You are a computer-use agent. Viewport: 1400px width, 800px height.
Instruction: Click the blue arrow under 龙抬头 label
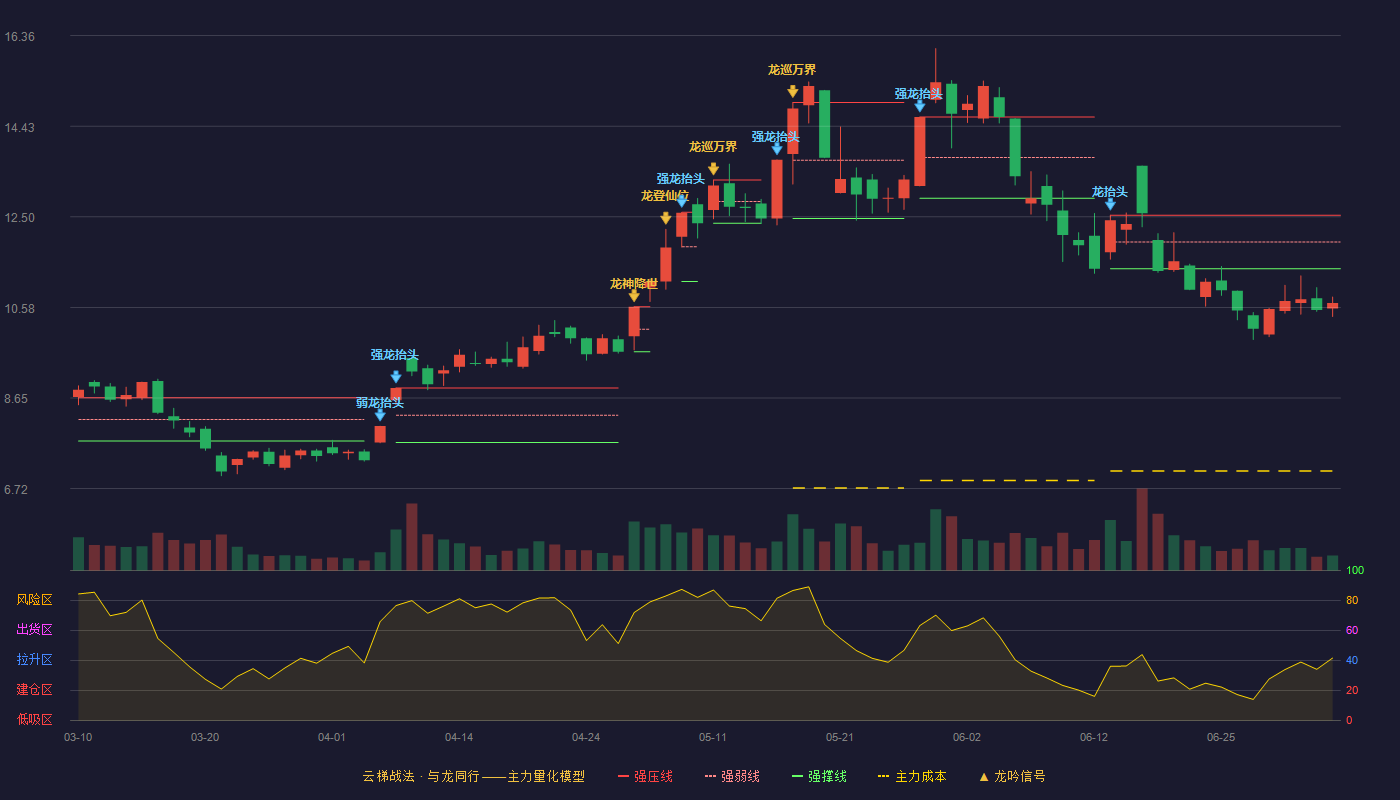click(x=1110, y=204)
